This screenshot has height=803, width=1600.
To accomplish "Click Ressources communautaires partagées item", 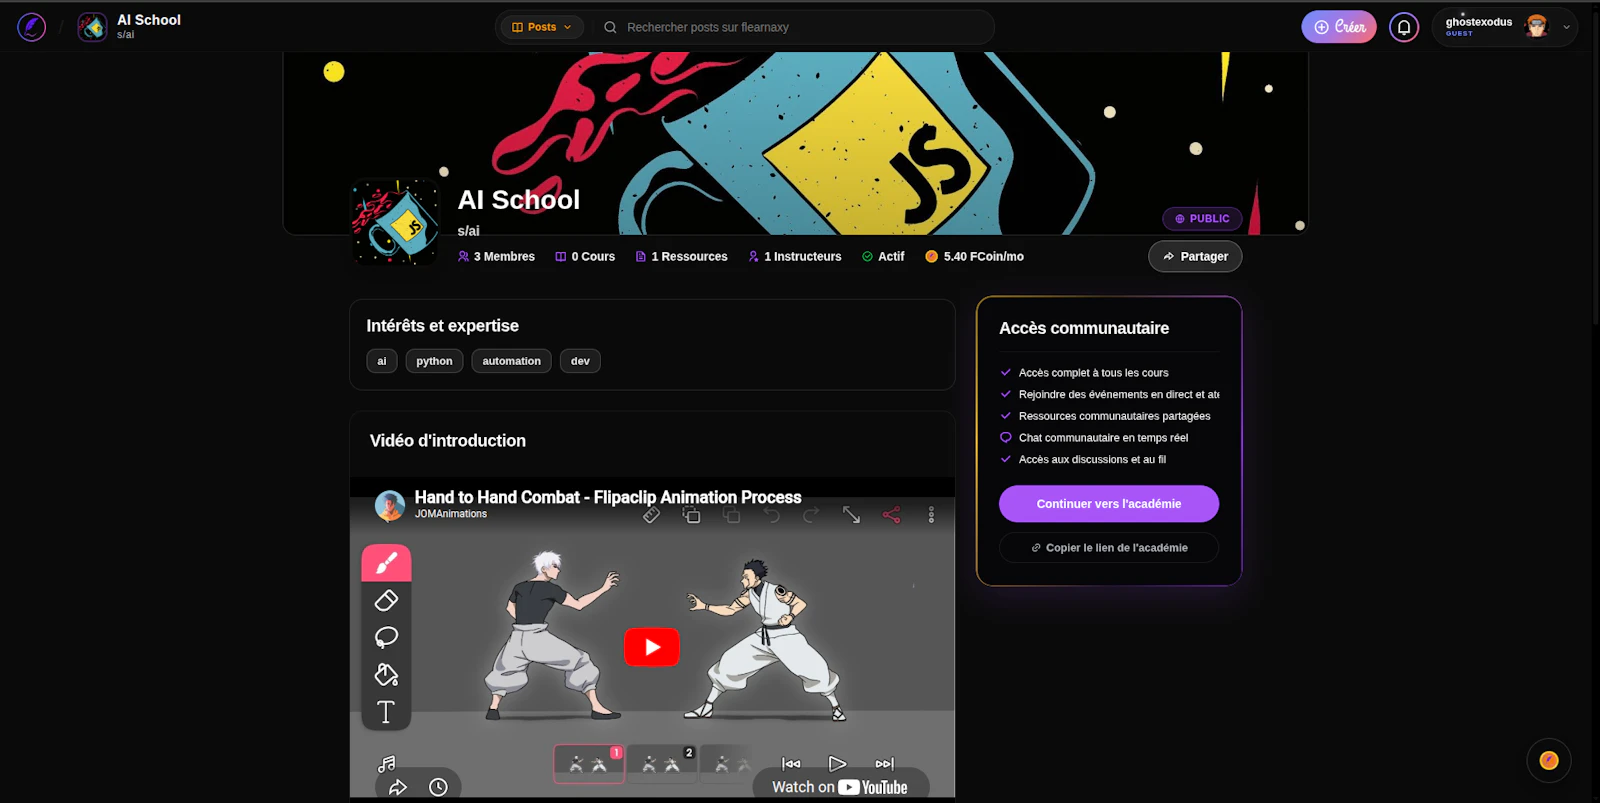I will (1114, 416).
